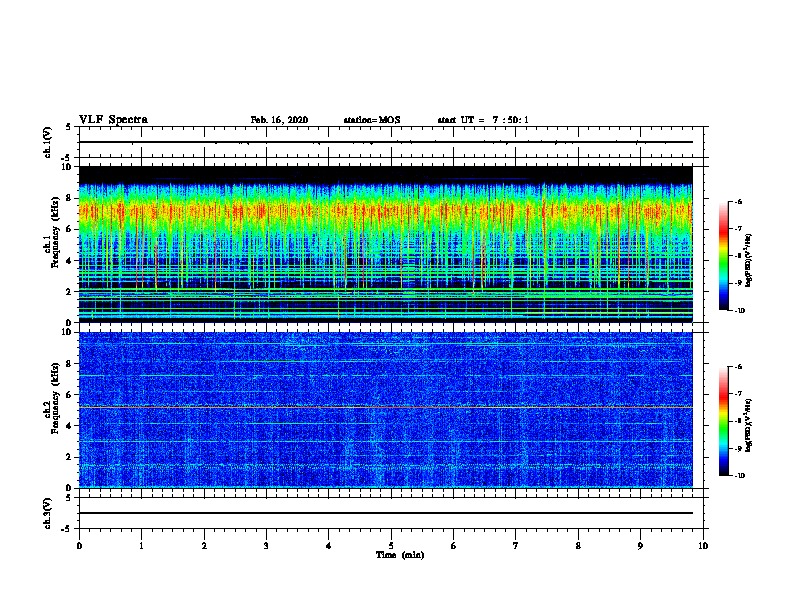Click the "2" kHz tick on the ch.2 frequency axis
The image size is (792, 612).
pos(69,457)
